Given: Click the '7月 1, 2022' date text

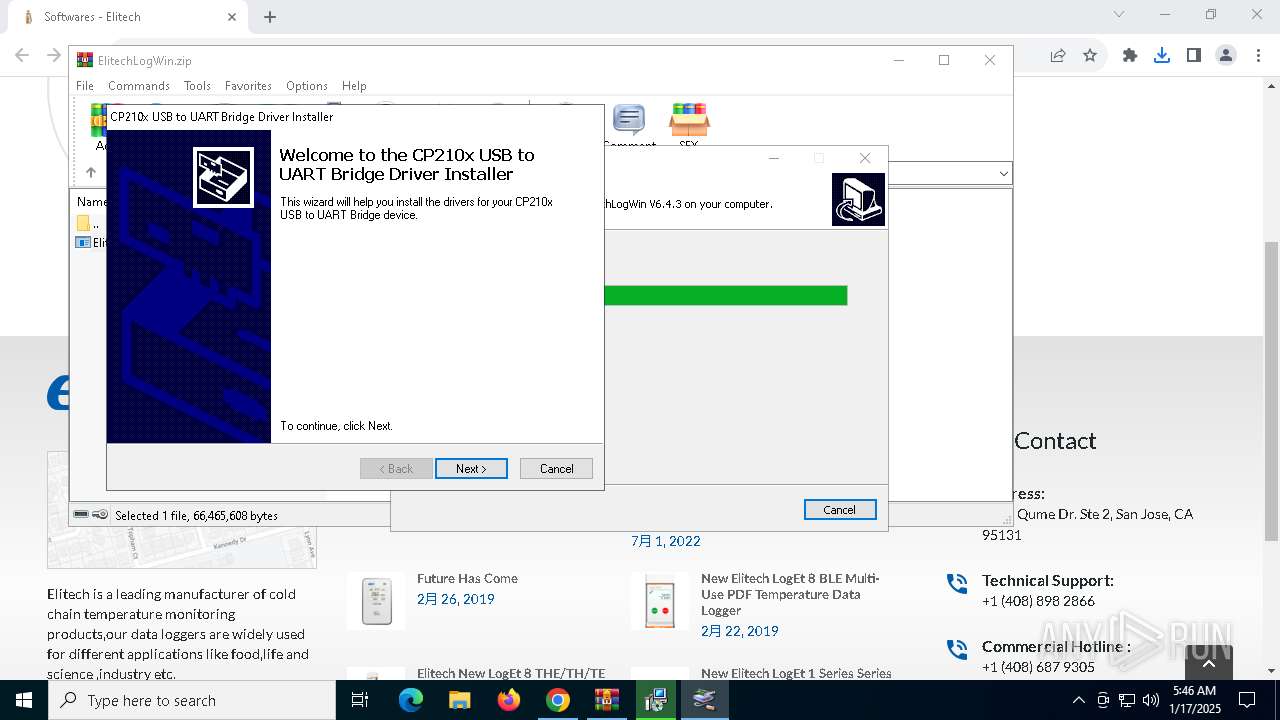Looking at the screenshot, I should coord(666,541).
